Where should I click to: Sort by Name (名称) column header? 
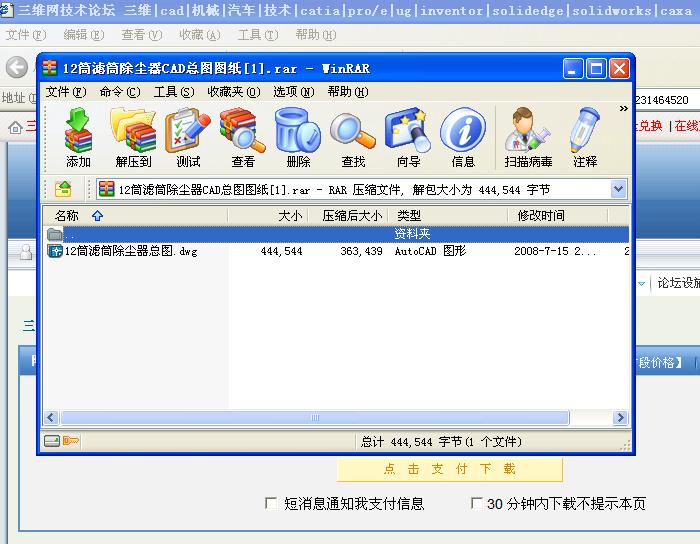[x=135, y=216]
